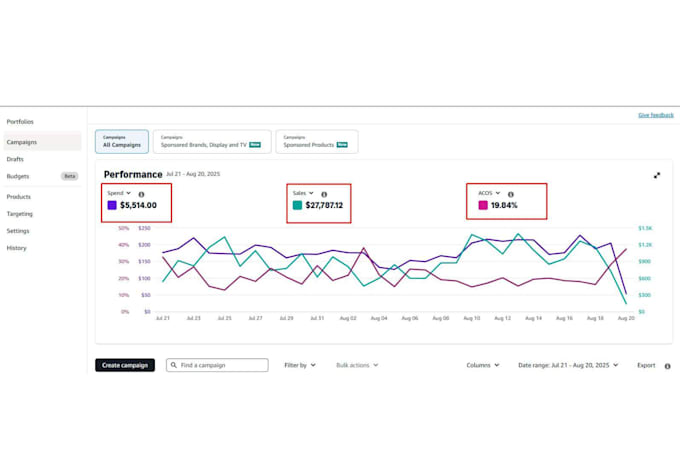Click the Export button
This screenshot has width=680, height=459.
tap(646, 365)
